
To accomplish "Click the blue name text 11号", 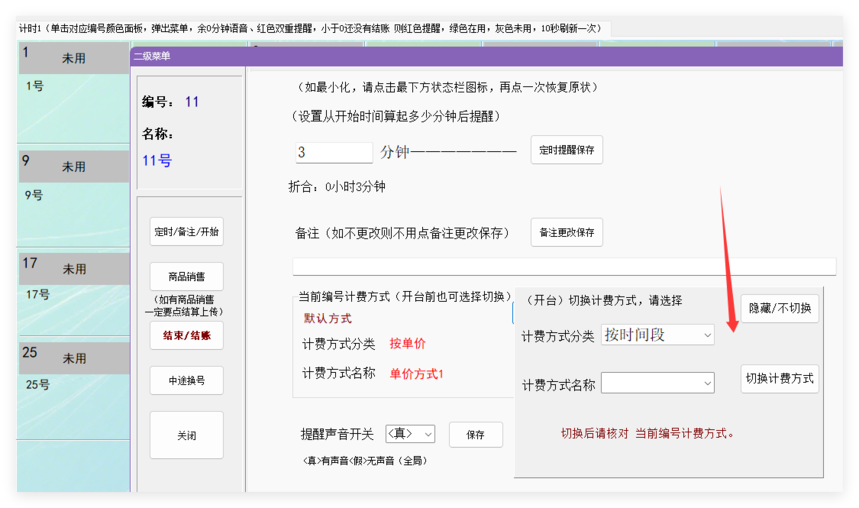I will point(157,161).
